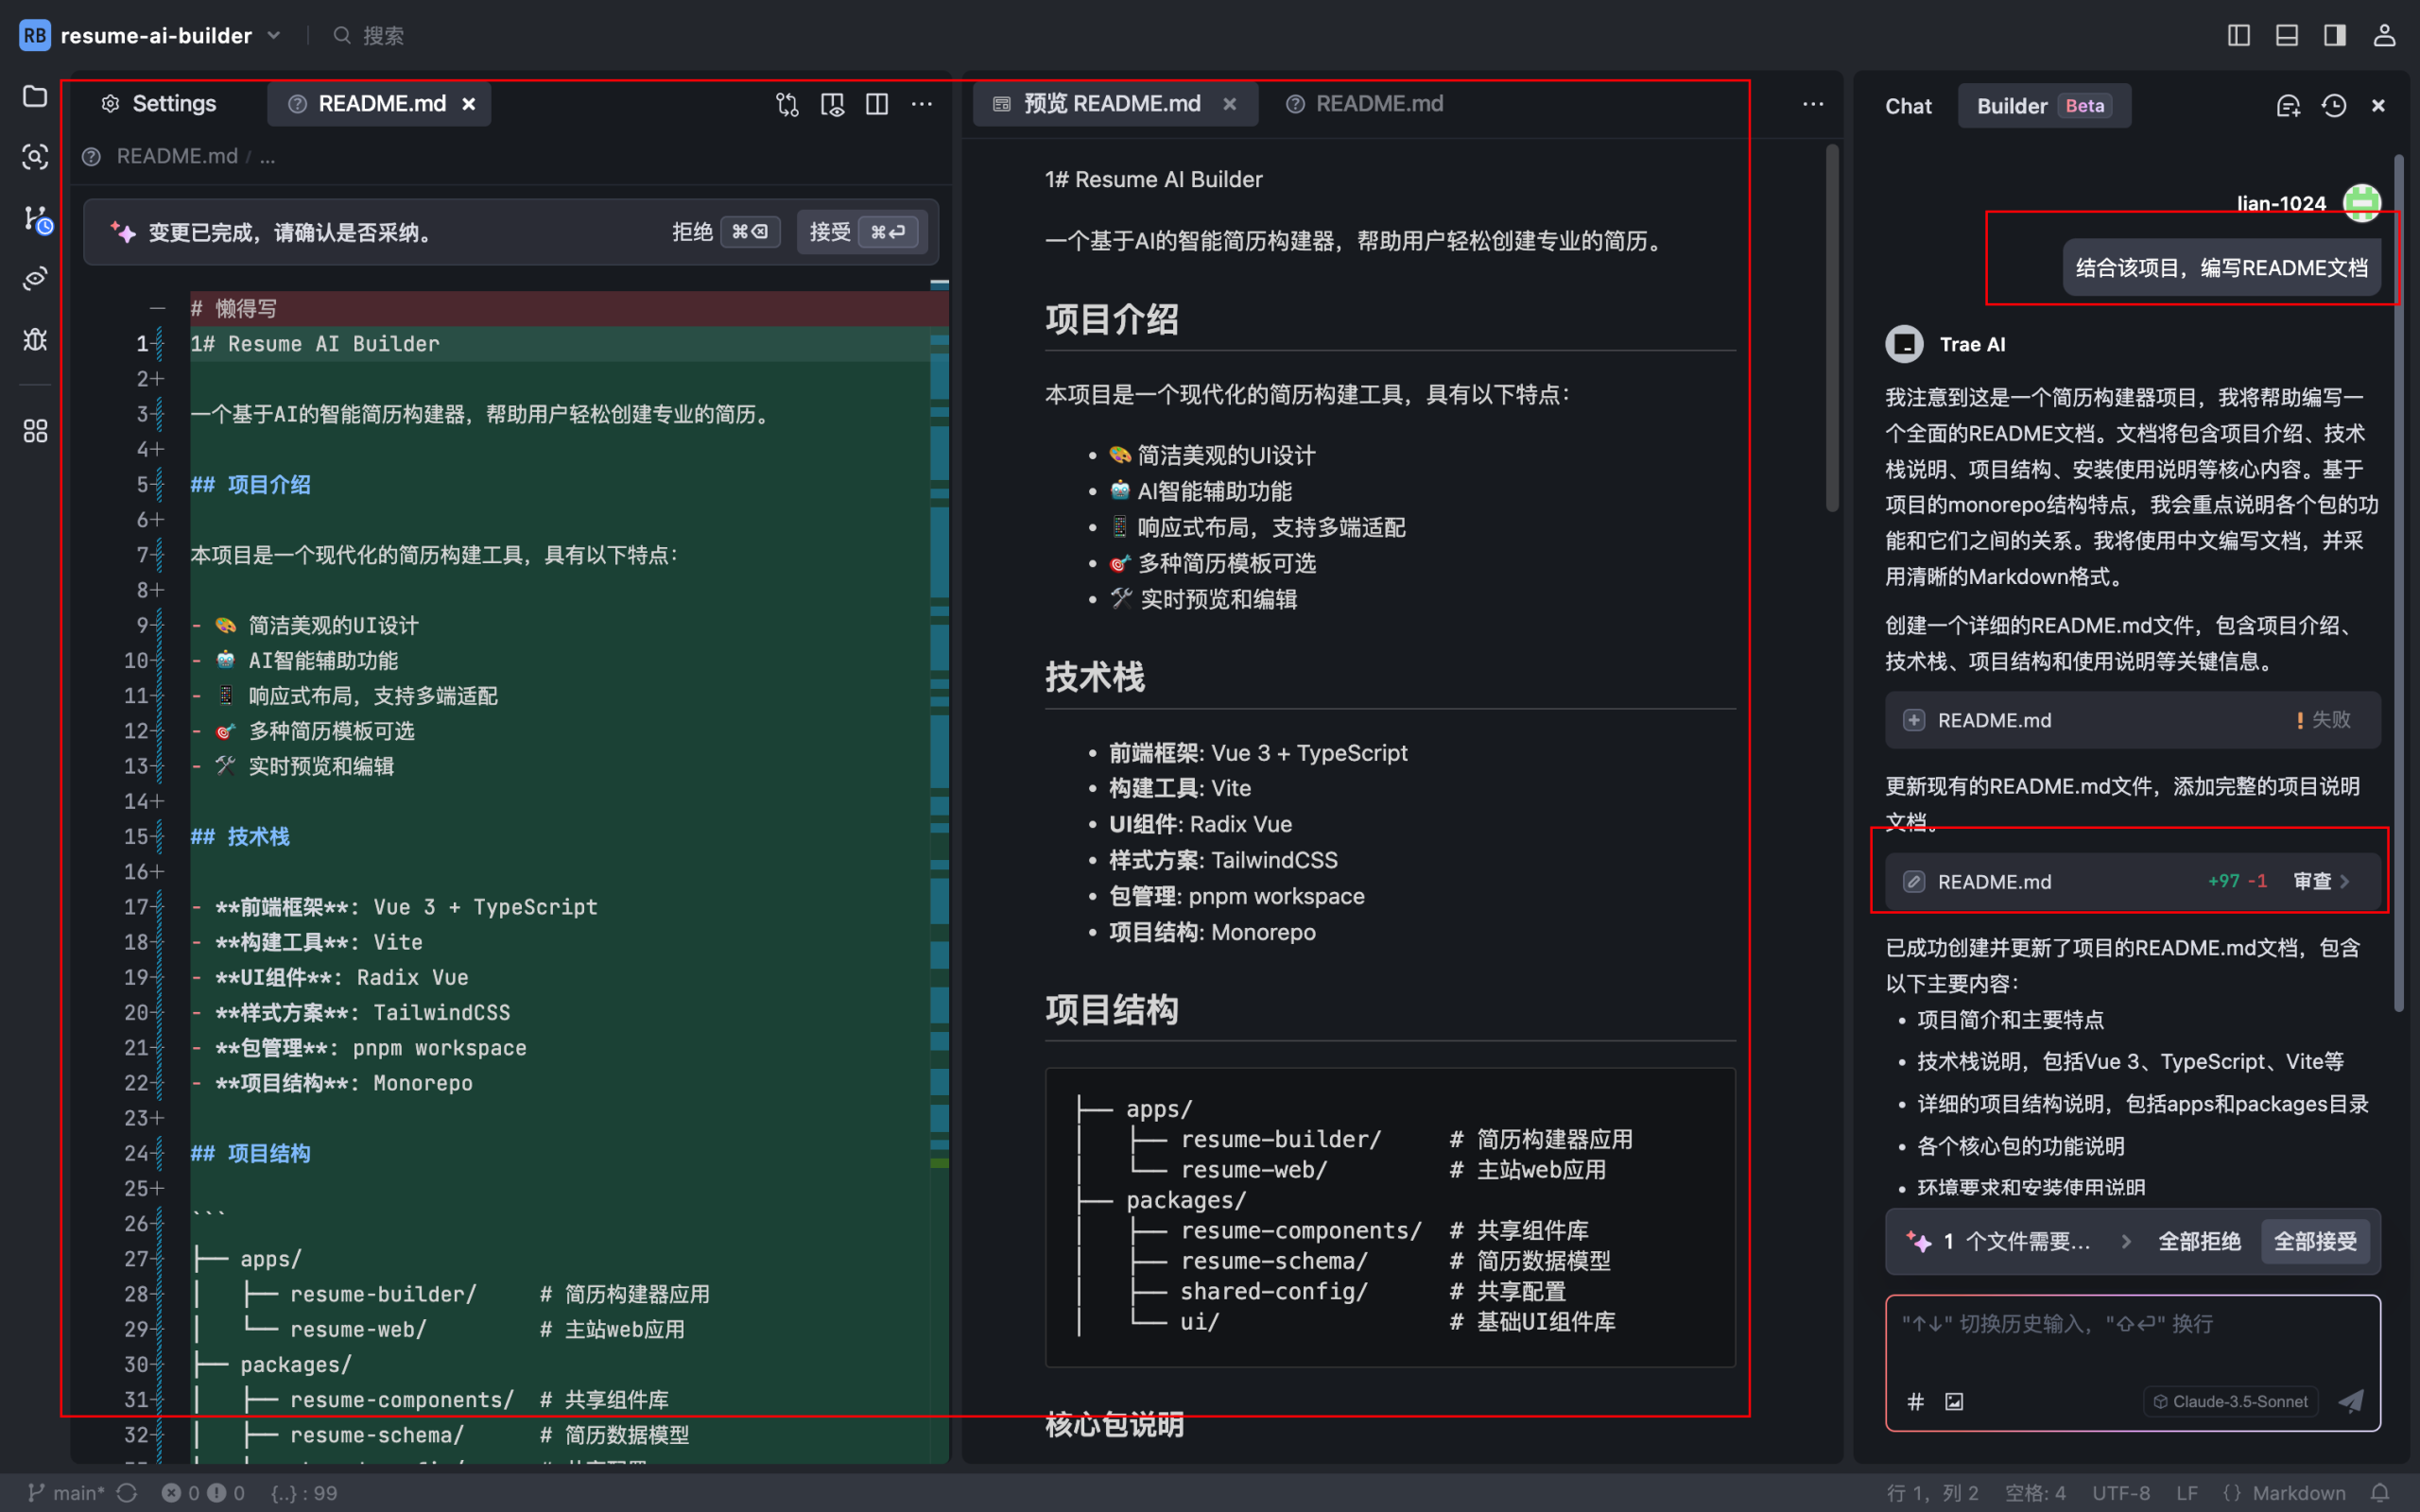The width and height of the screenshot is (2420, 1512).
Task: Open the Explorer folder icon in sidebar
Action: pos(35,97)
